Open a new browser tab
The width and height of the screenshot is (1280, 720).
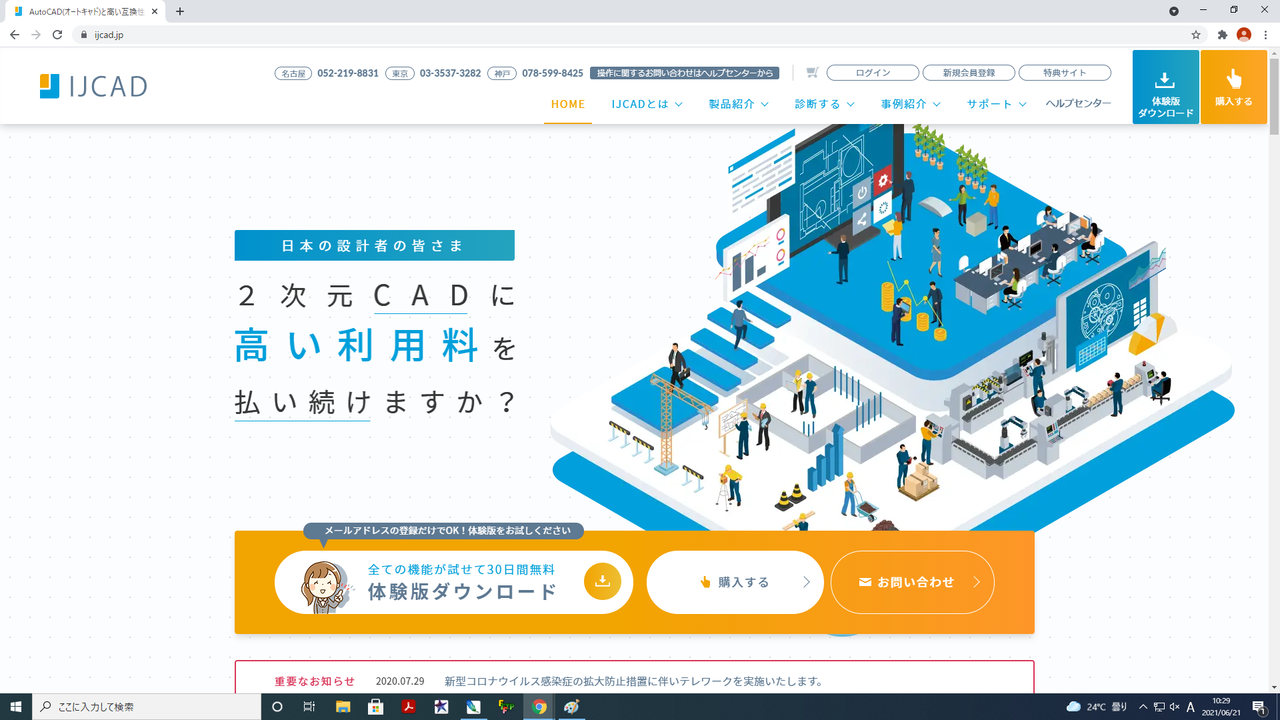tap(180, 11)
